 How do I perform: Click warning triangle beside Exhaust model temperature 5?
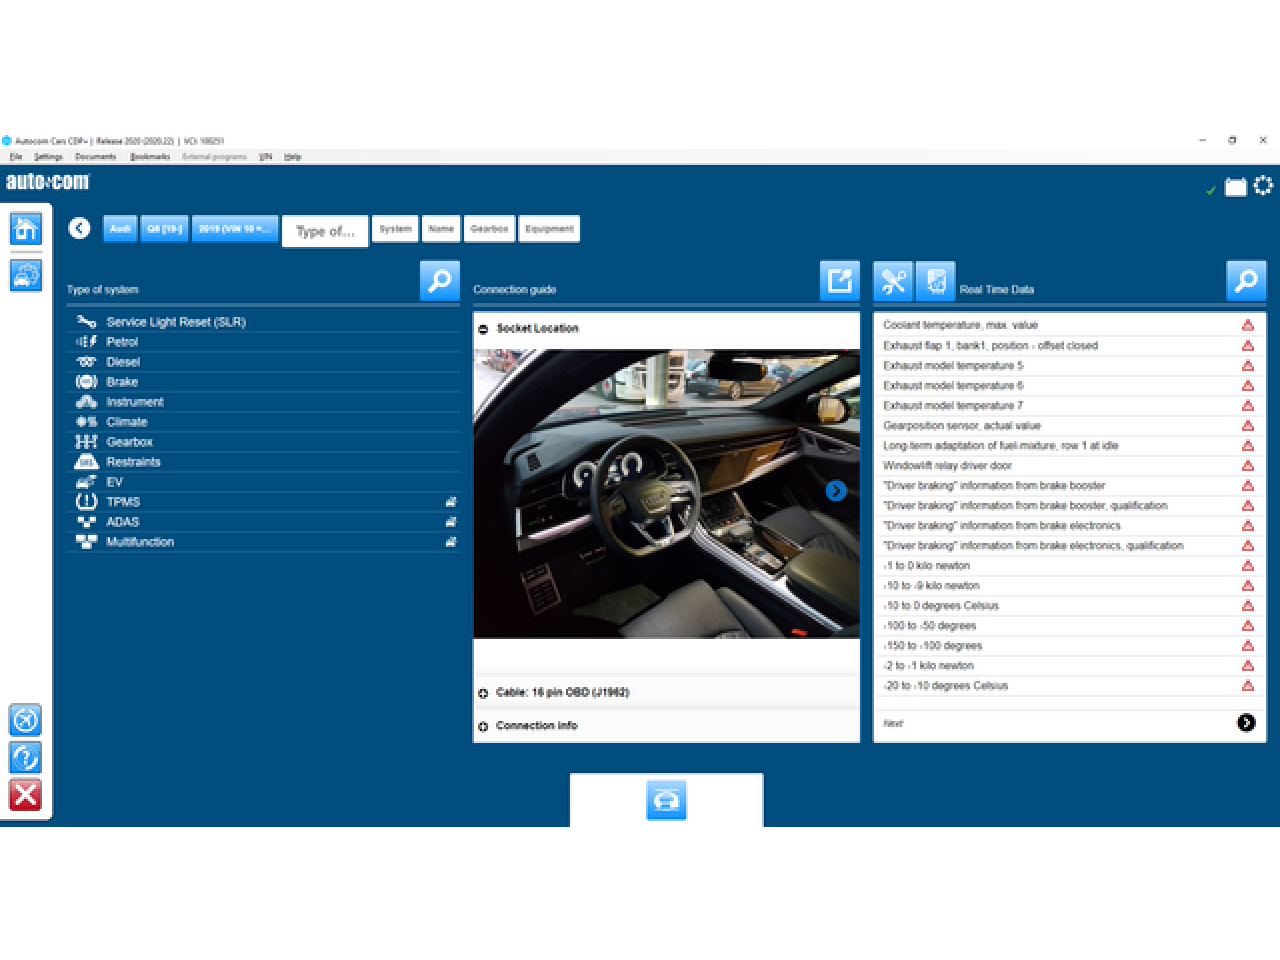click(1248, 365)
